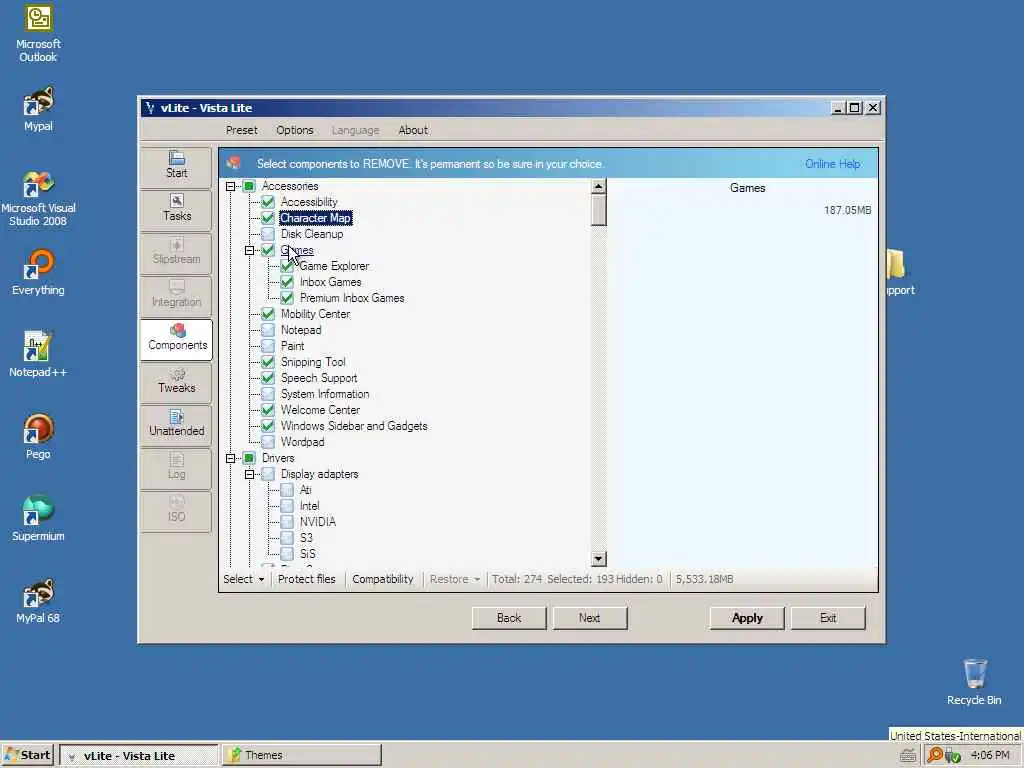This screenshot has width=1024, height=768.
Task: Click the Exit button
Action: (x=828, y=618)
